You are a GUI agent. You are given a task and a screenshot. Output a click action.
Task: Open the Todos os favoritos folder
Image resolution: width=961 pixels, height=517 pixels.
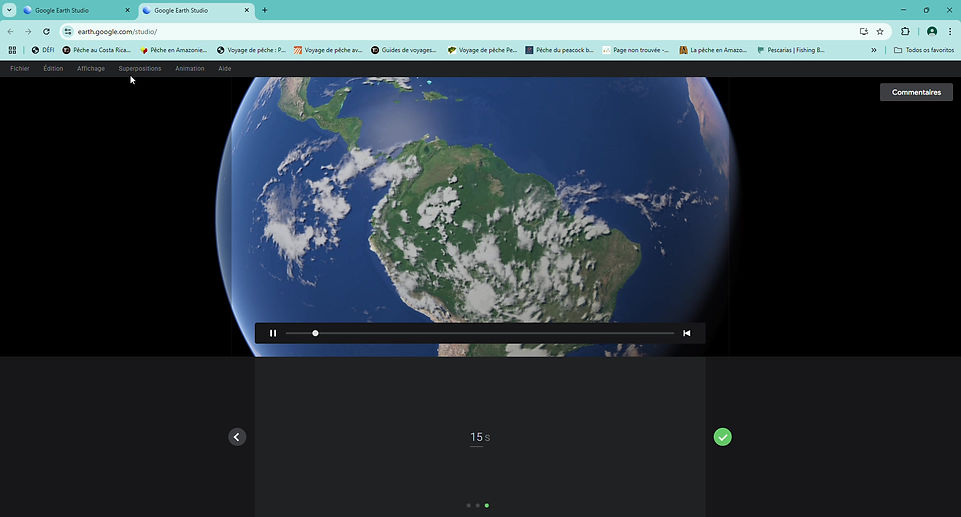pyautogui.click(x=924, y=50)
